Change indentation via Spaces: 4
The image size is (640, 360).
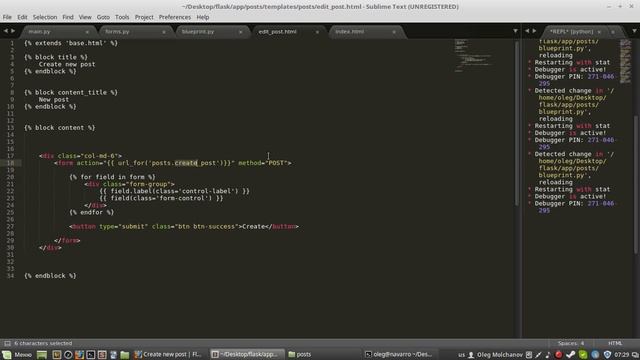(571, 343)
